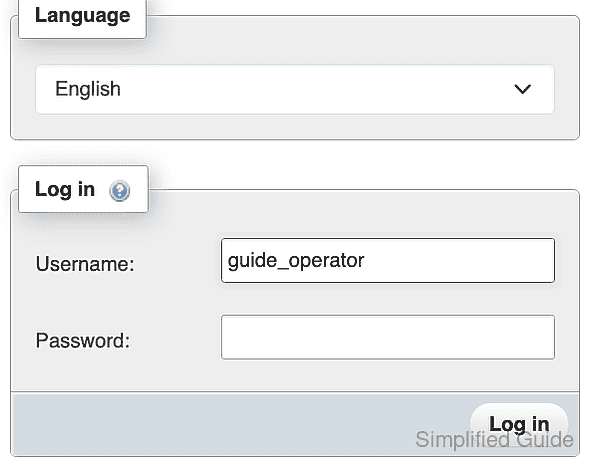Click the right end of the Username field
Viewport: 590px width, 464px height.
(542, 260)
